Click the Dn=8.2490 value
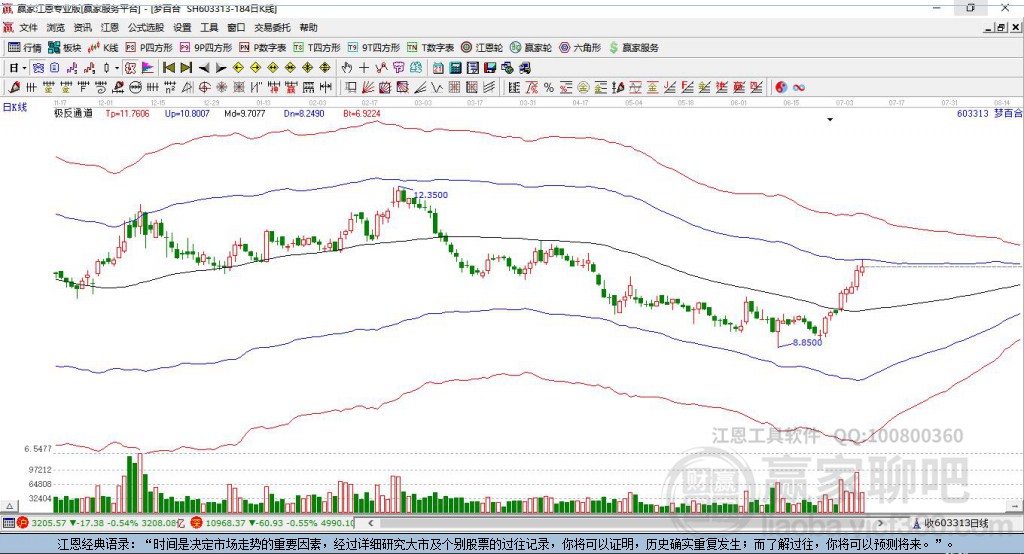This screenshot has height=554, width=1024. (304, 113)
